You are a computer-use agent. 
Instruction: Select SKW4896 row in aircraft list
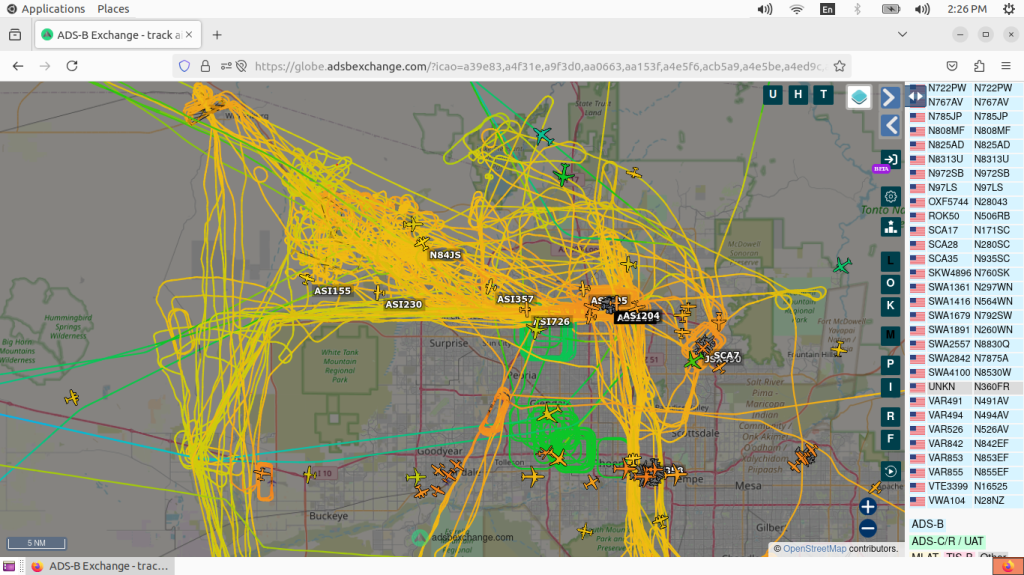964,273
